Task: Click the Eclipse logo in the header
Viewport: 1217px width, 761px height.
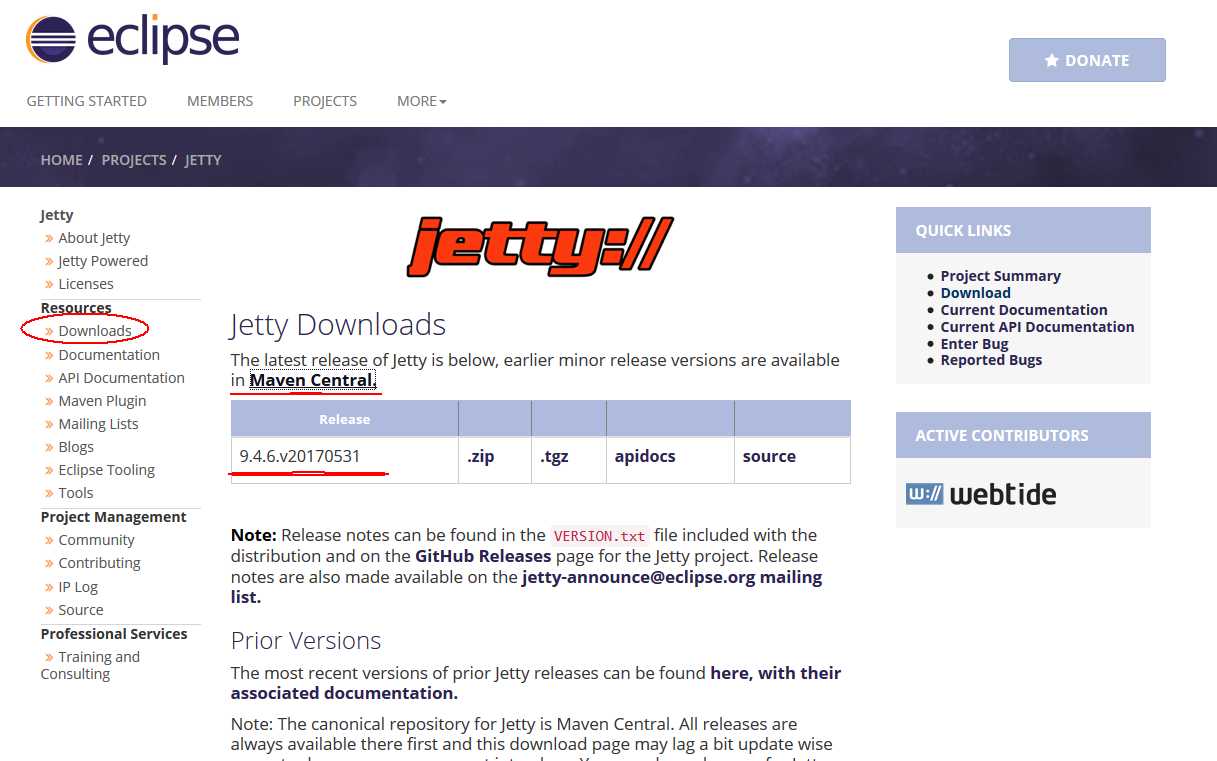Action: pos(133,40)
